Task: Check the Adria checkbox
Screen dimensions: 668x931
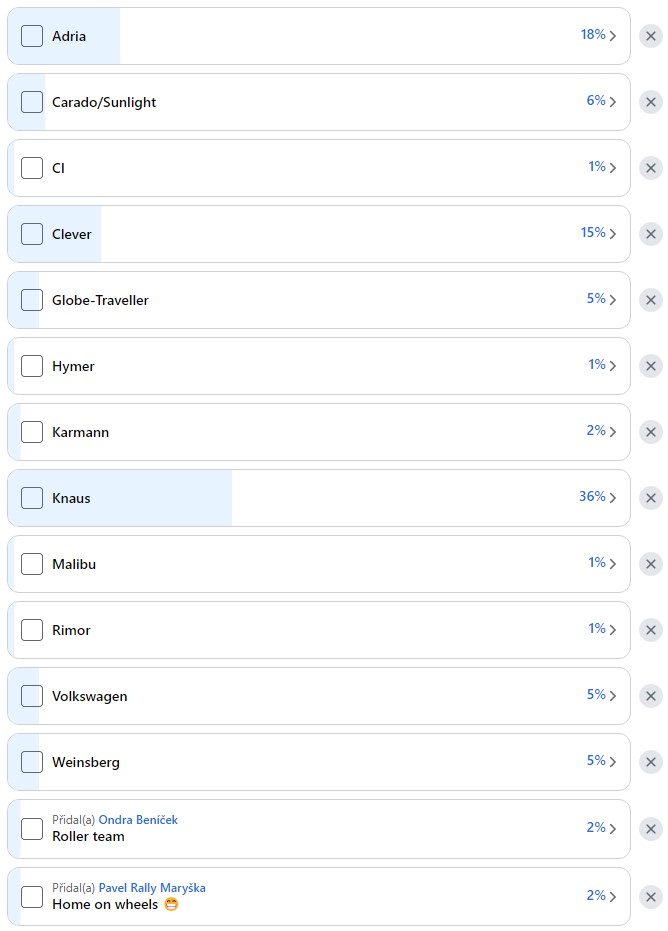Action: click(32, 36)
